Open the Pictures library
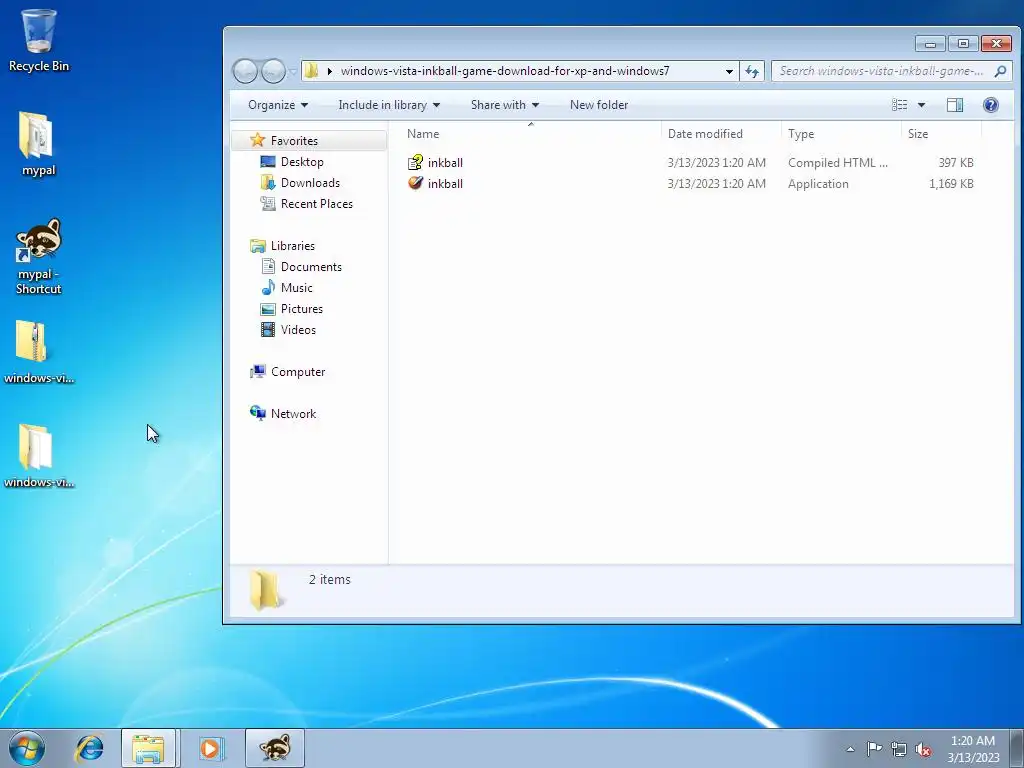Viewport: 1024px width, 768px height. pyautogui.click(x=302, y=309)
